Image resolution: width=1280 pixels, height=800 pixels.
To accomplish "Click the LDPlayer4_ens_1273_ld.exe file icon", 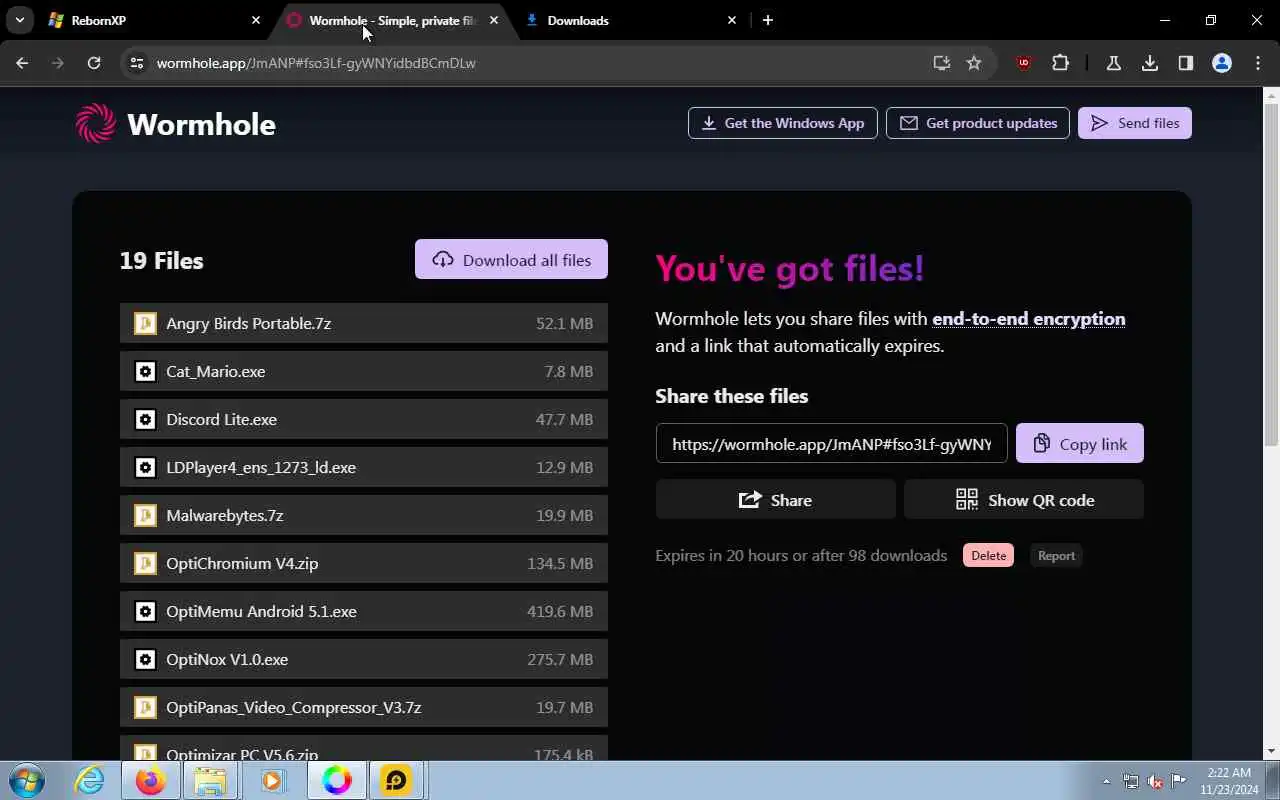I will tap(145, 467).
